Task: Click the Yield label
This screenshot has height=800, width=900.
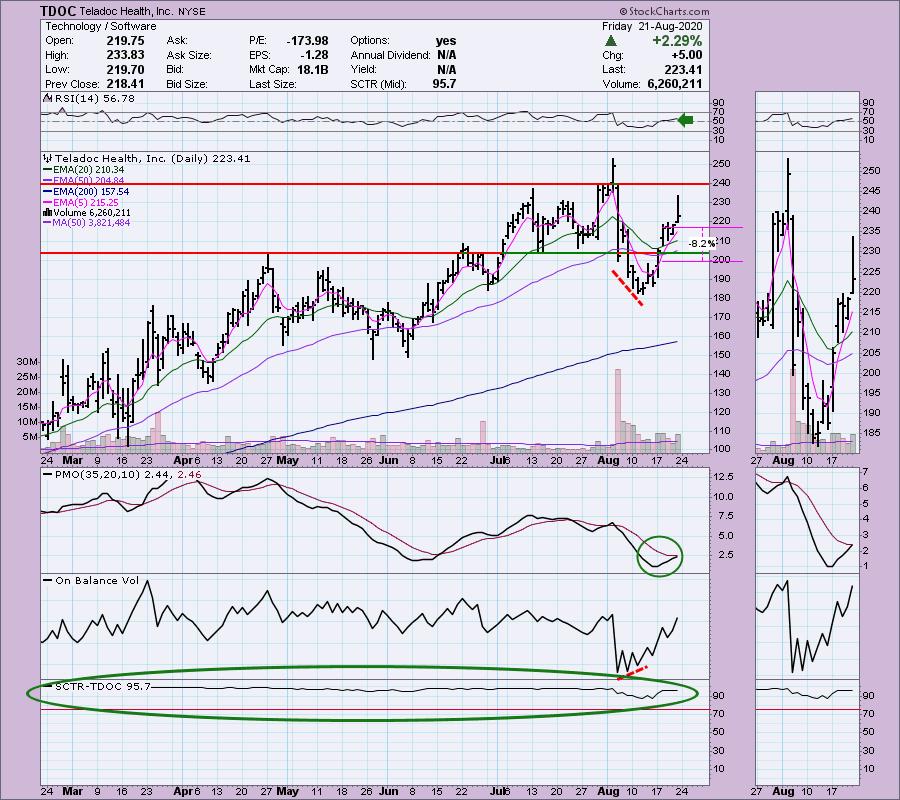Action: tap(363, 69)
